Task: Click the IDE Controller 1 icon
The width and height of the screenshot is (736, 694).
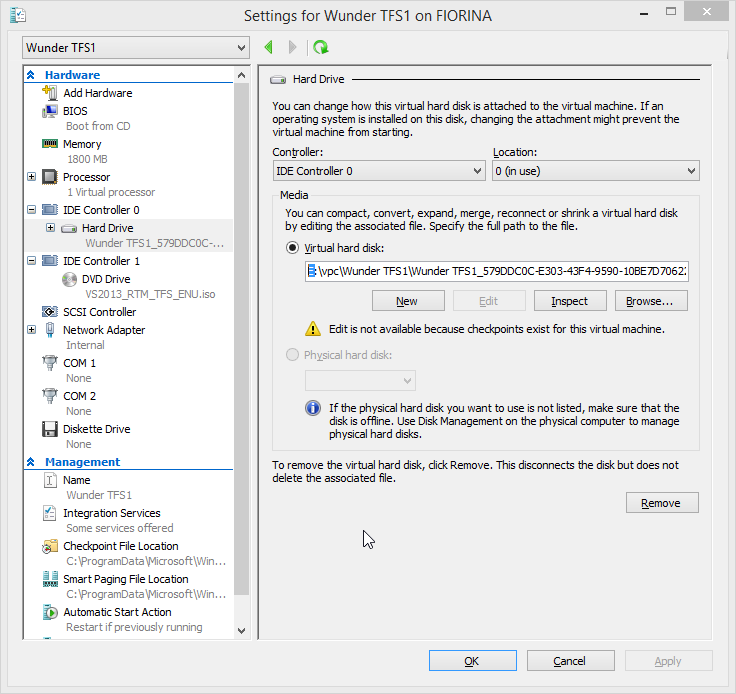Action: coord(50,260)
